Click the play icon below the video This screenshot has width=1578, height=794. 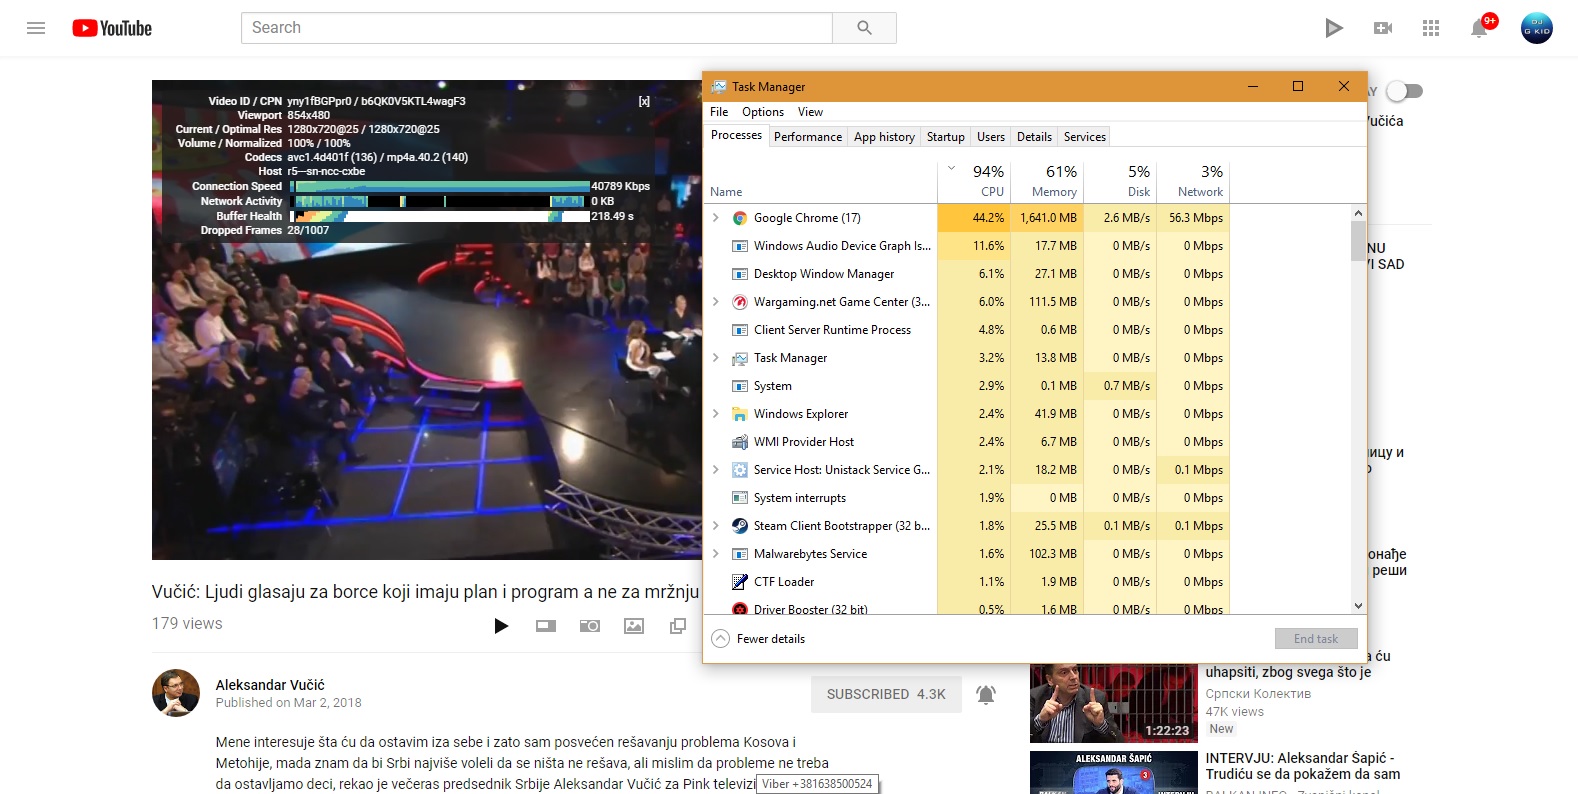coord(501,626)
